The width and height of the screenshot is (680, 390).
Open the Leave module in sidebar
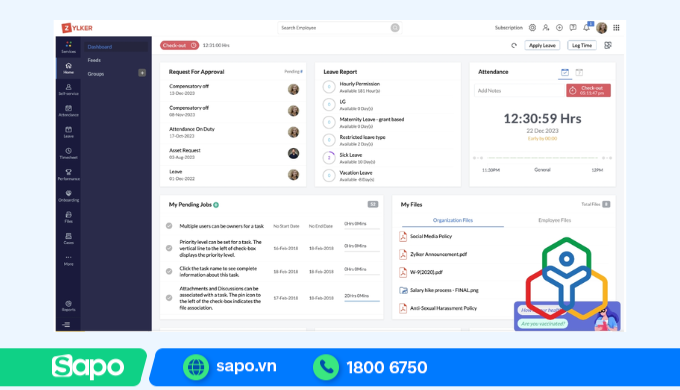click(69, 132)
